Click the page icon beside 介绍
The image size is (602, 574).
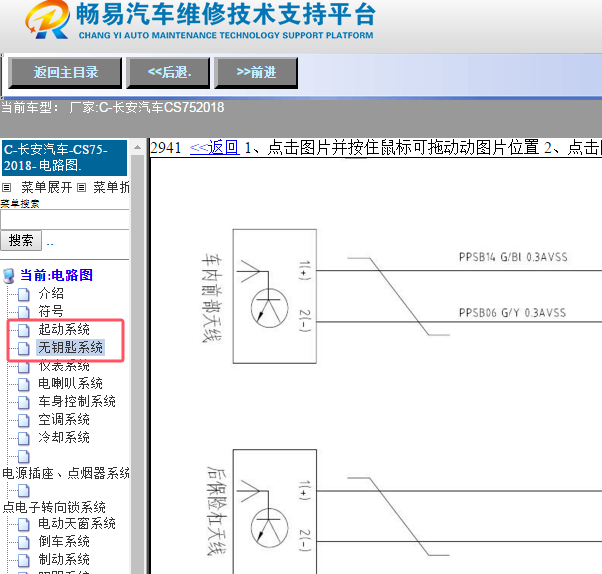[23, 294]
